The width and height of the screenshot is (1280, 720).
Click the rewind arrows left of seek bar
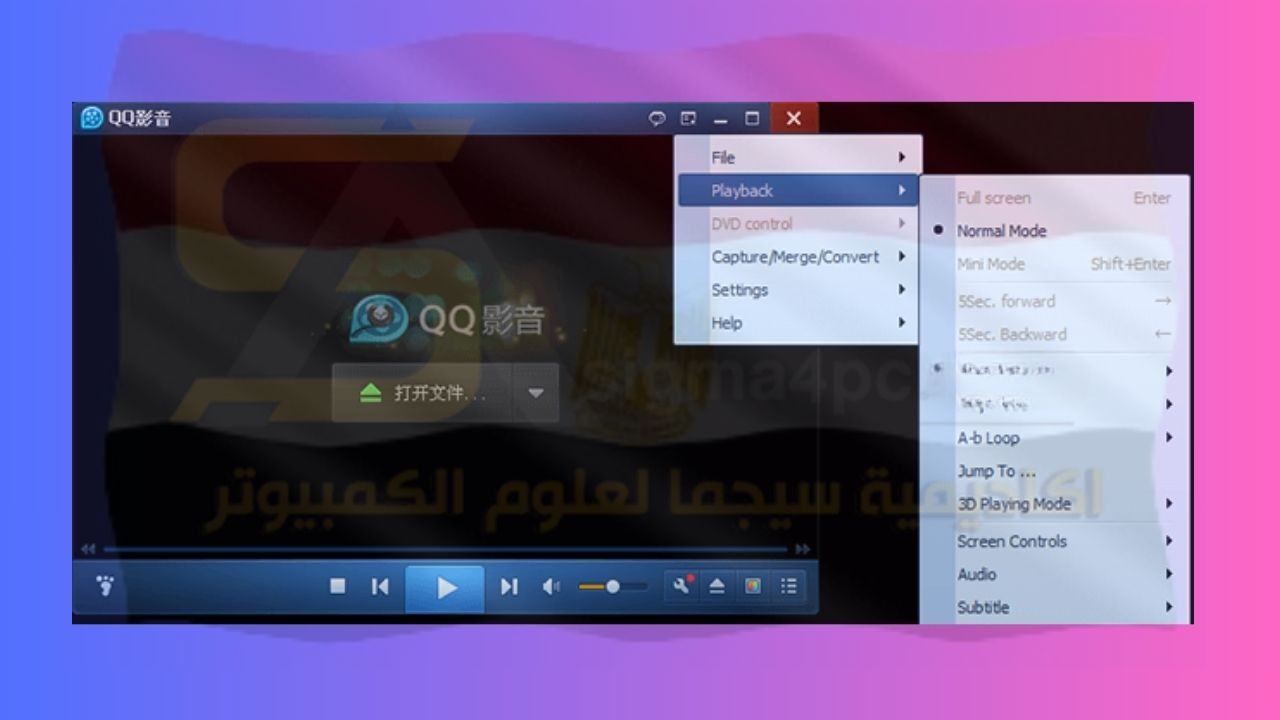point(88,549)
